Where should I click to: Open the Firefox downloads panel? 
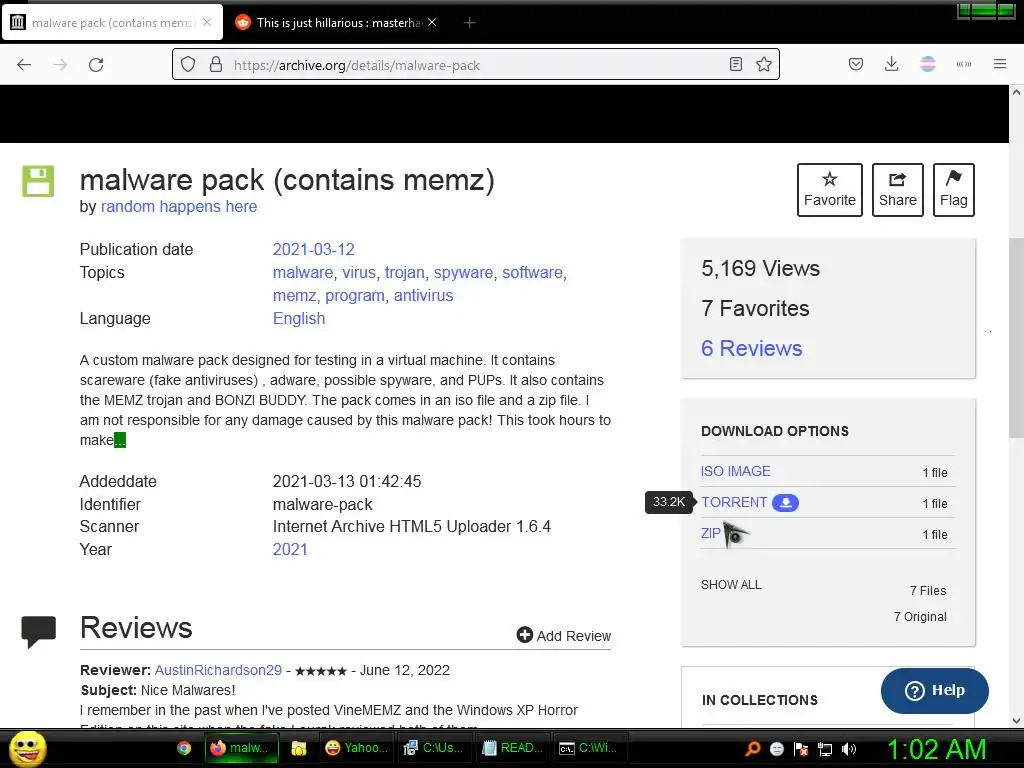(891, 64)
